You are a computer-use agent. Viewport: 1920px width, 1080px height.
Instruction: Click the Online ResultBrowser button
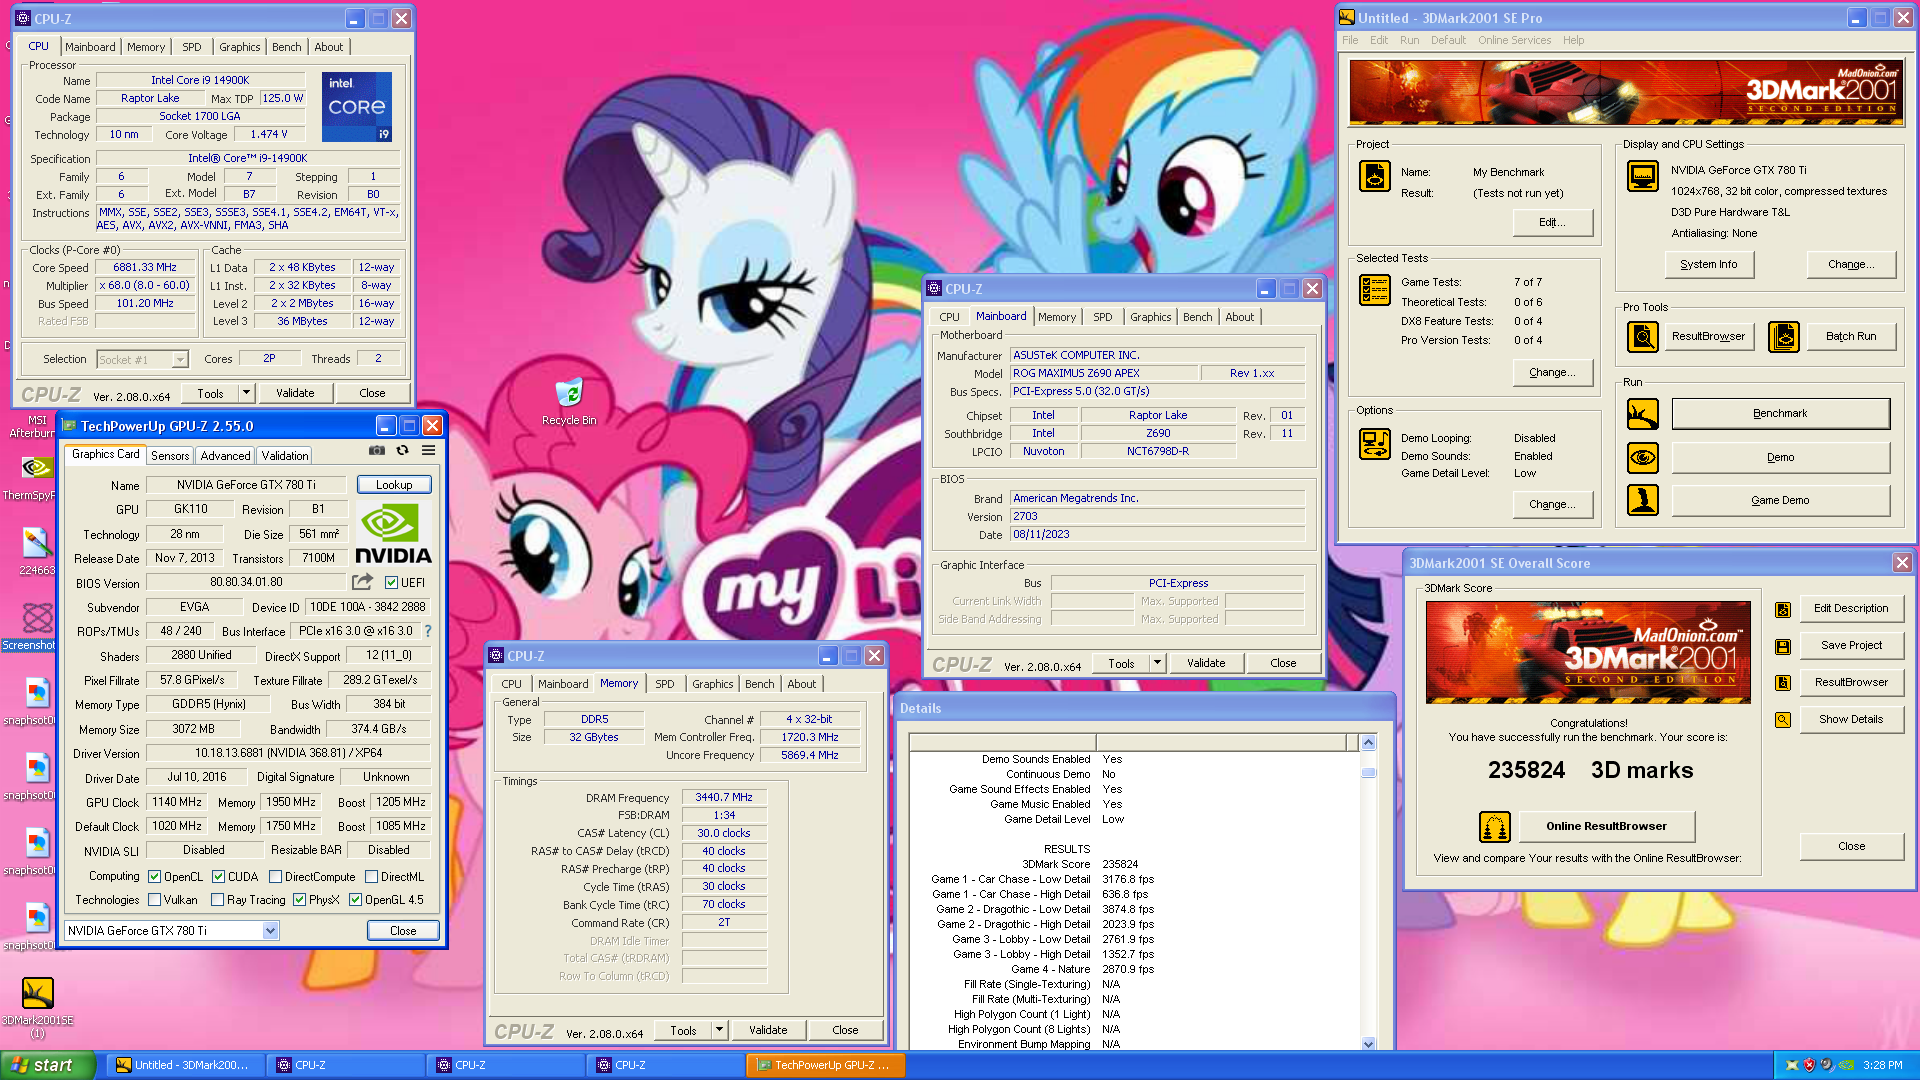[1607, 827]
